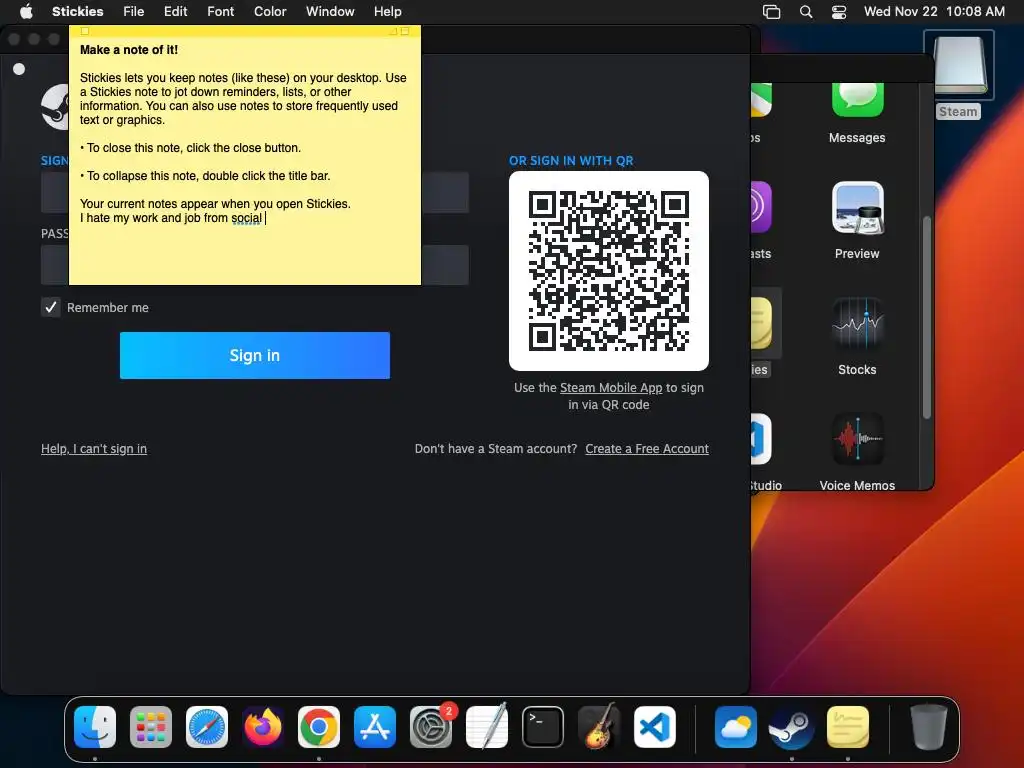Click the Steam QR code image

click(x=609, y=270)
